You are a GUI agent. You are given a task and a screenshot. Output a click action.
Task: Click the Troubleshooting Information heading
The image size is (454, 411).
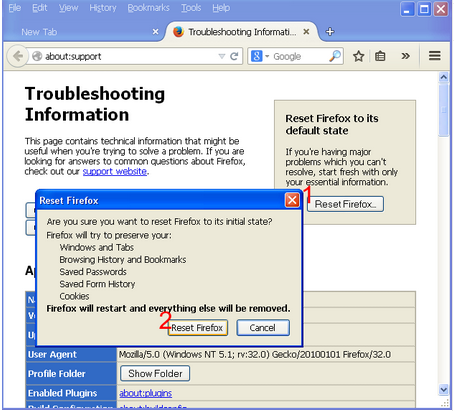[95, 104]
